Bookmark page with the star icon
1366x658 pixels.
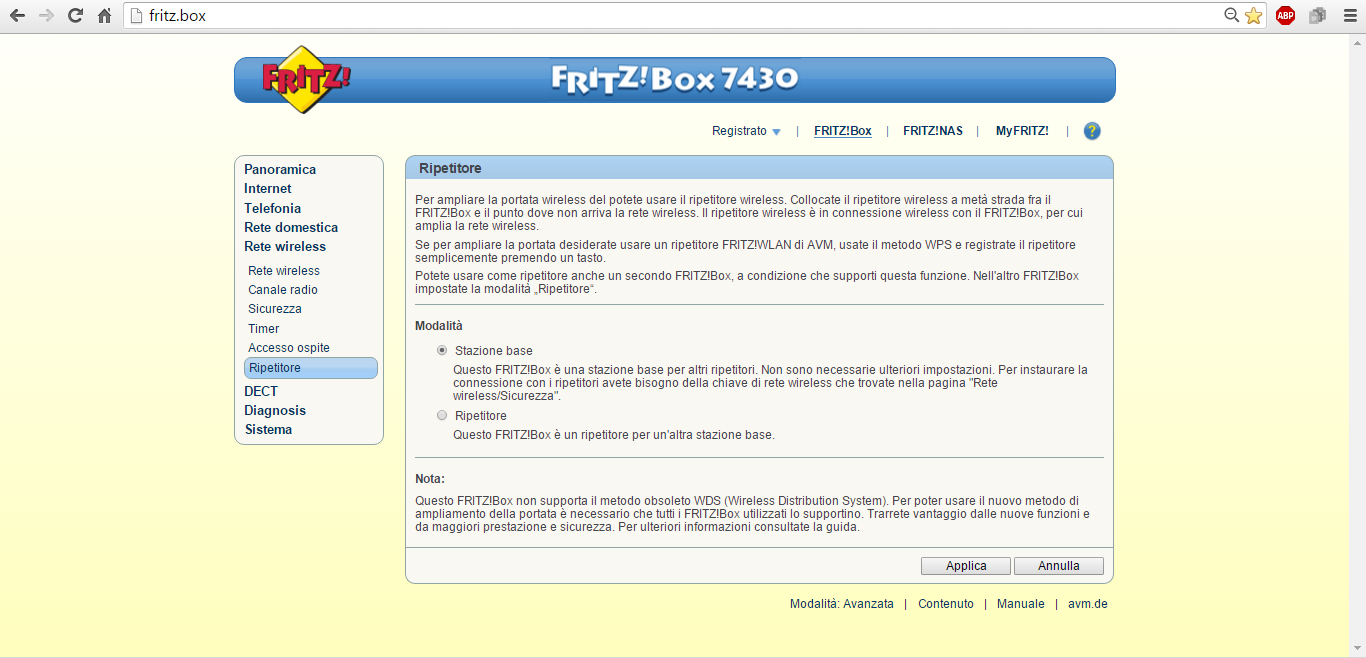(1253, 16)
